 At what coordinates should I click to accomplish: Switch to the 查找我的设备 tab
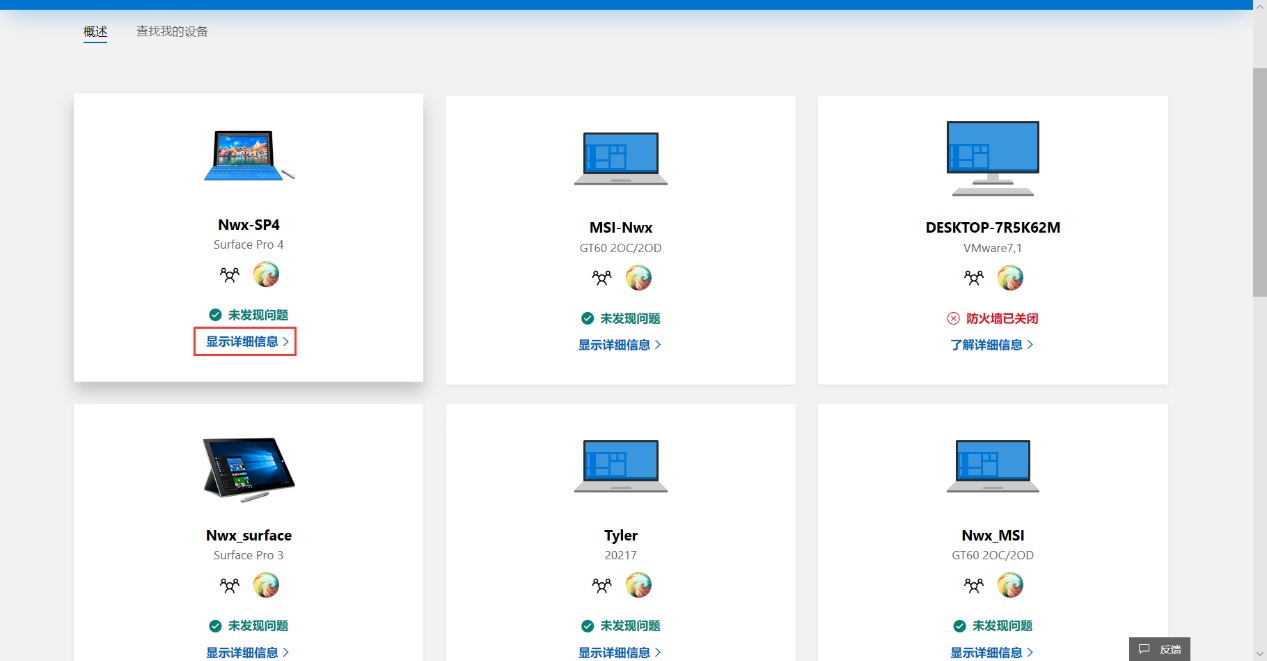[x=172, y=32]
